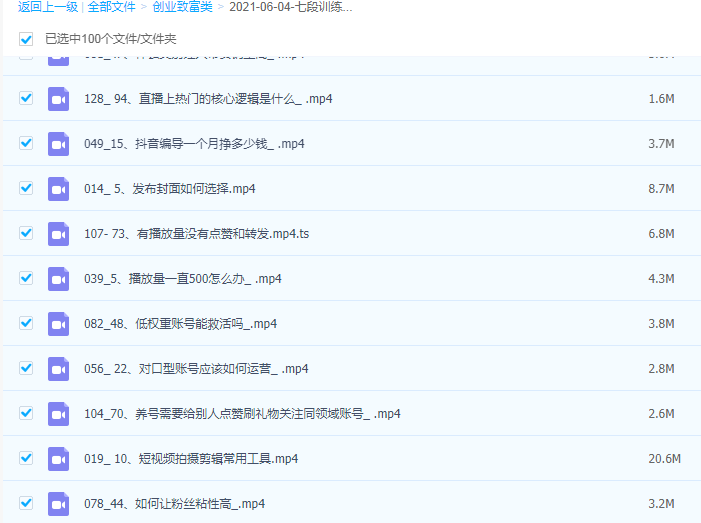Uncheck the 019_10 短视频拍摄剪辑常用工具 checkbox
This screenshot has width=701, height=523.
tap(26, 458)
